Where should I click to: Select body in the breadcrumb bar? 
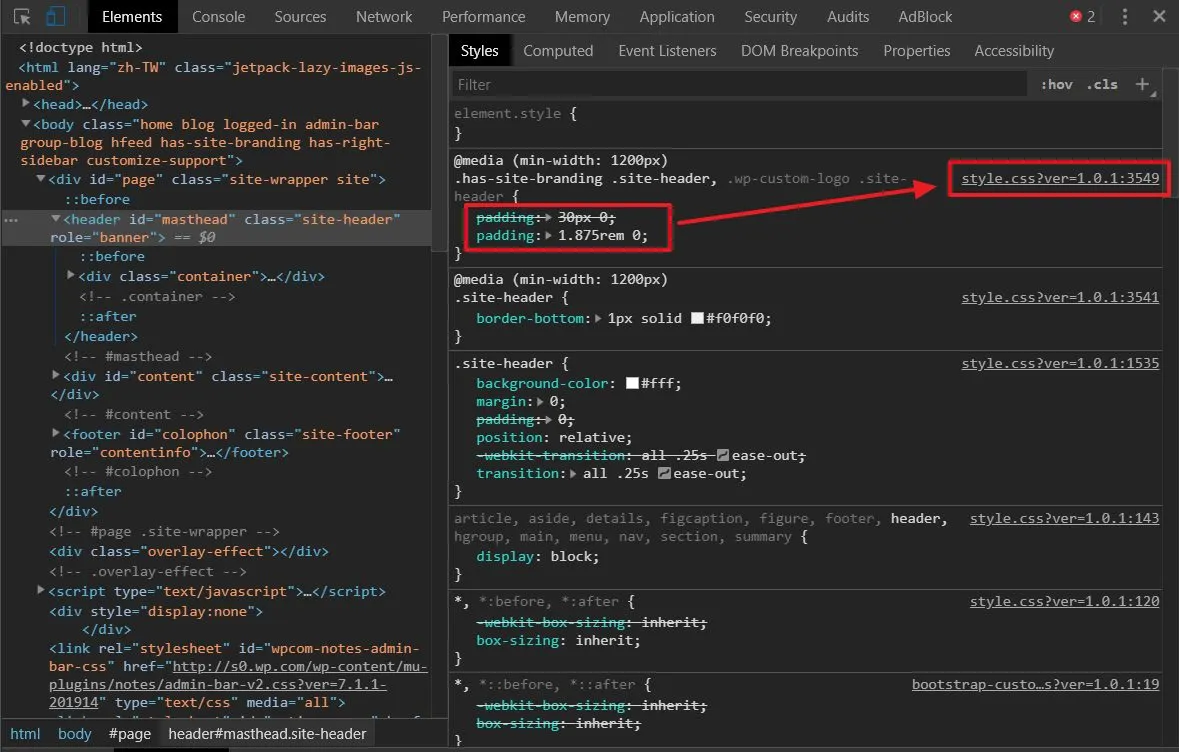tap(74, 733)
